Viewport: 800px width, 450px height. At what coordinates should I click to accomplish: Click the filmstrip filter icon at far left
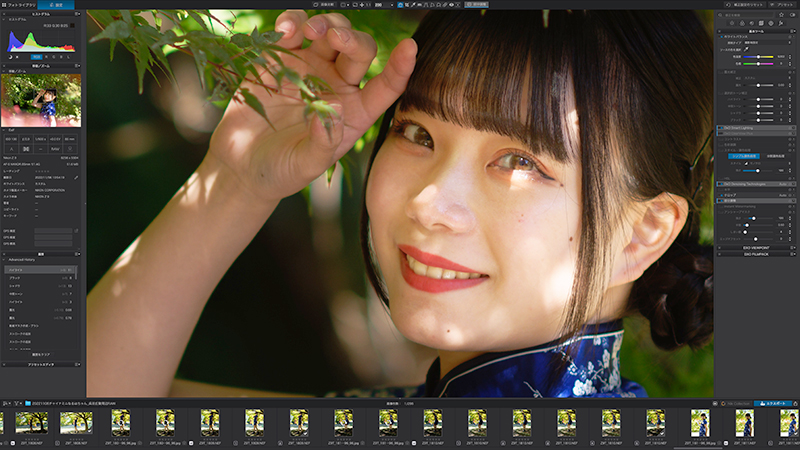(x=16, y=403)
